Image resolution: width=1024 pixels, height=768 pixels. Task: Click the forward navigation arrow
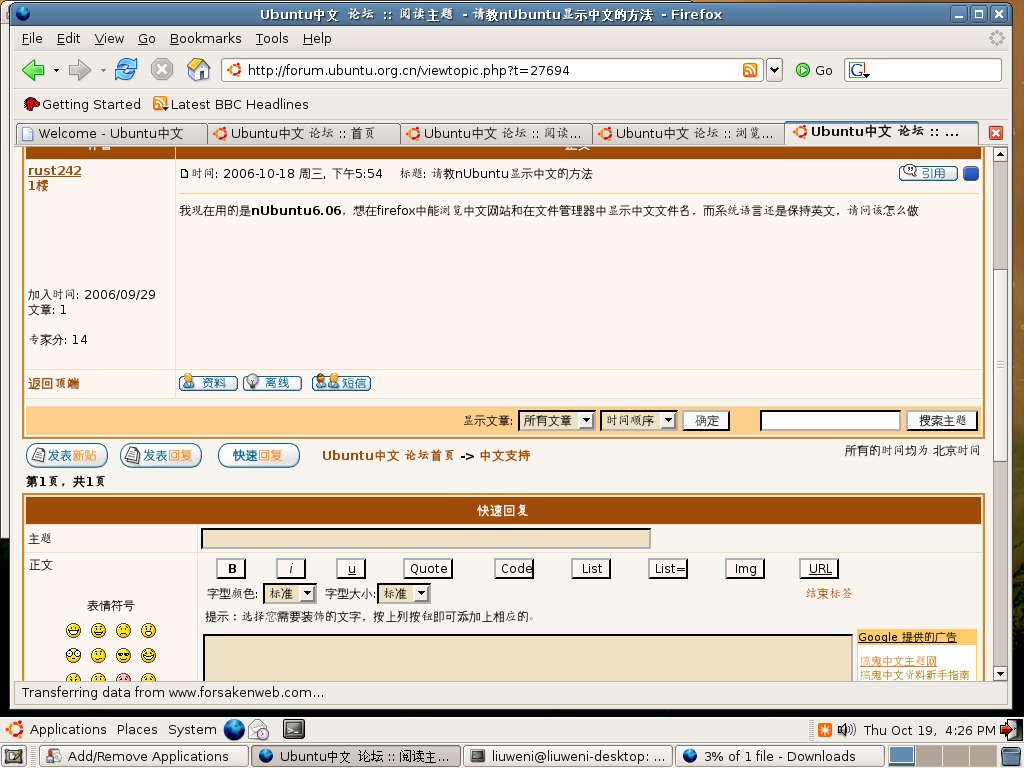[79, 70]
